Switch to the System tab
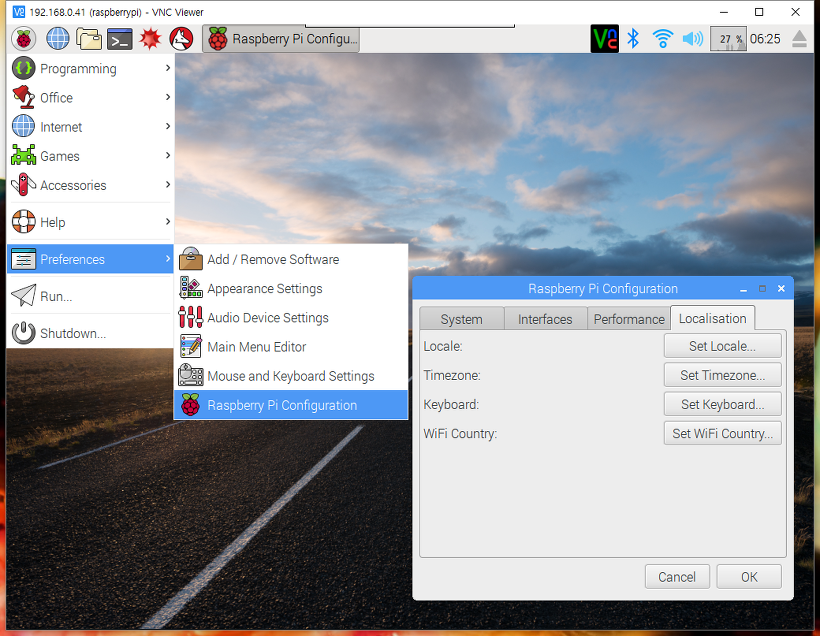This screenshot has width=820, height=636. 462,319
